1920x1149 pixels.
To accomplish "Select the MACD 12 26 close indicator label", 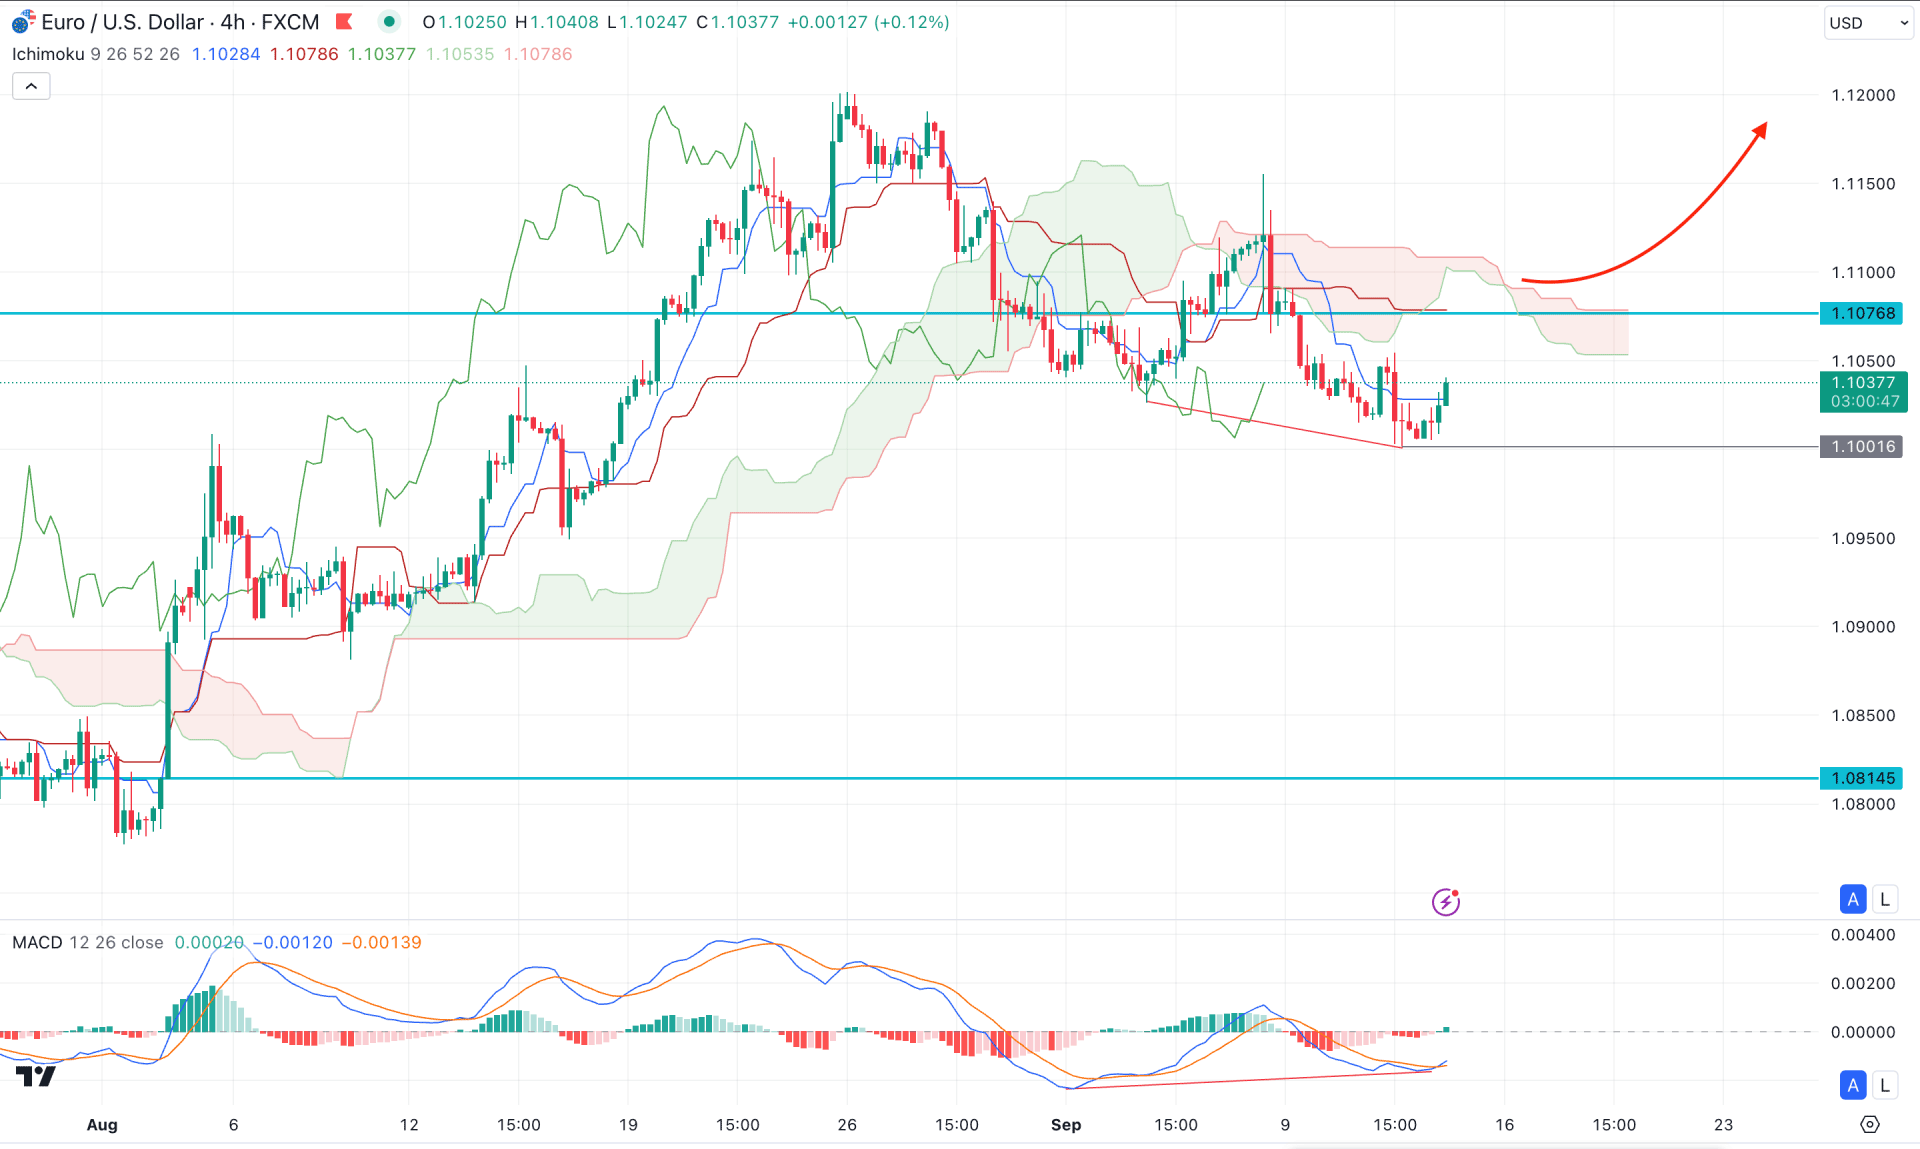I will pyautogui.click(x=88, y=942).
